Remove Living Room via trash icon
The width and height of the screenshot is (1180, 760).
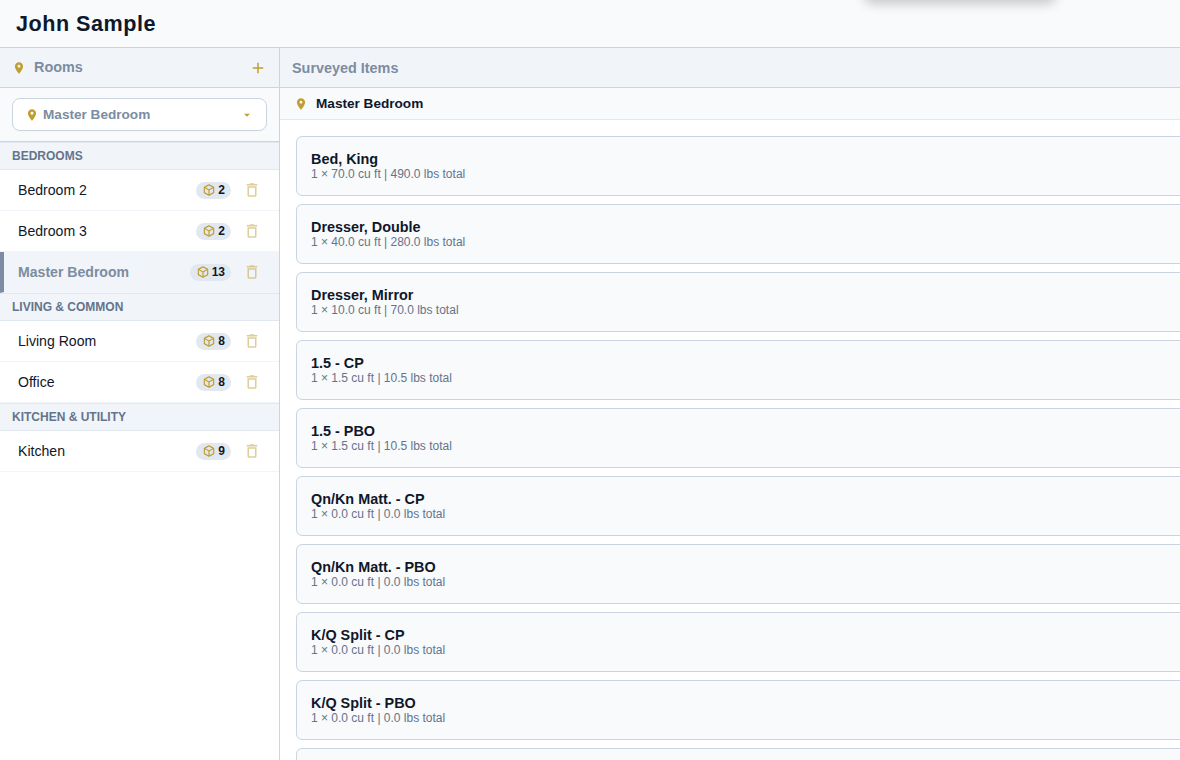click(x=252, y=342)
